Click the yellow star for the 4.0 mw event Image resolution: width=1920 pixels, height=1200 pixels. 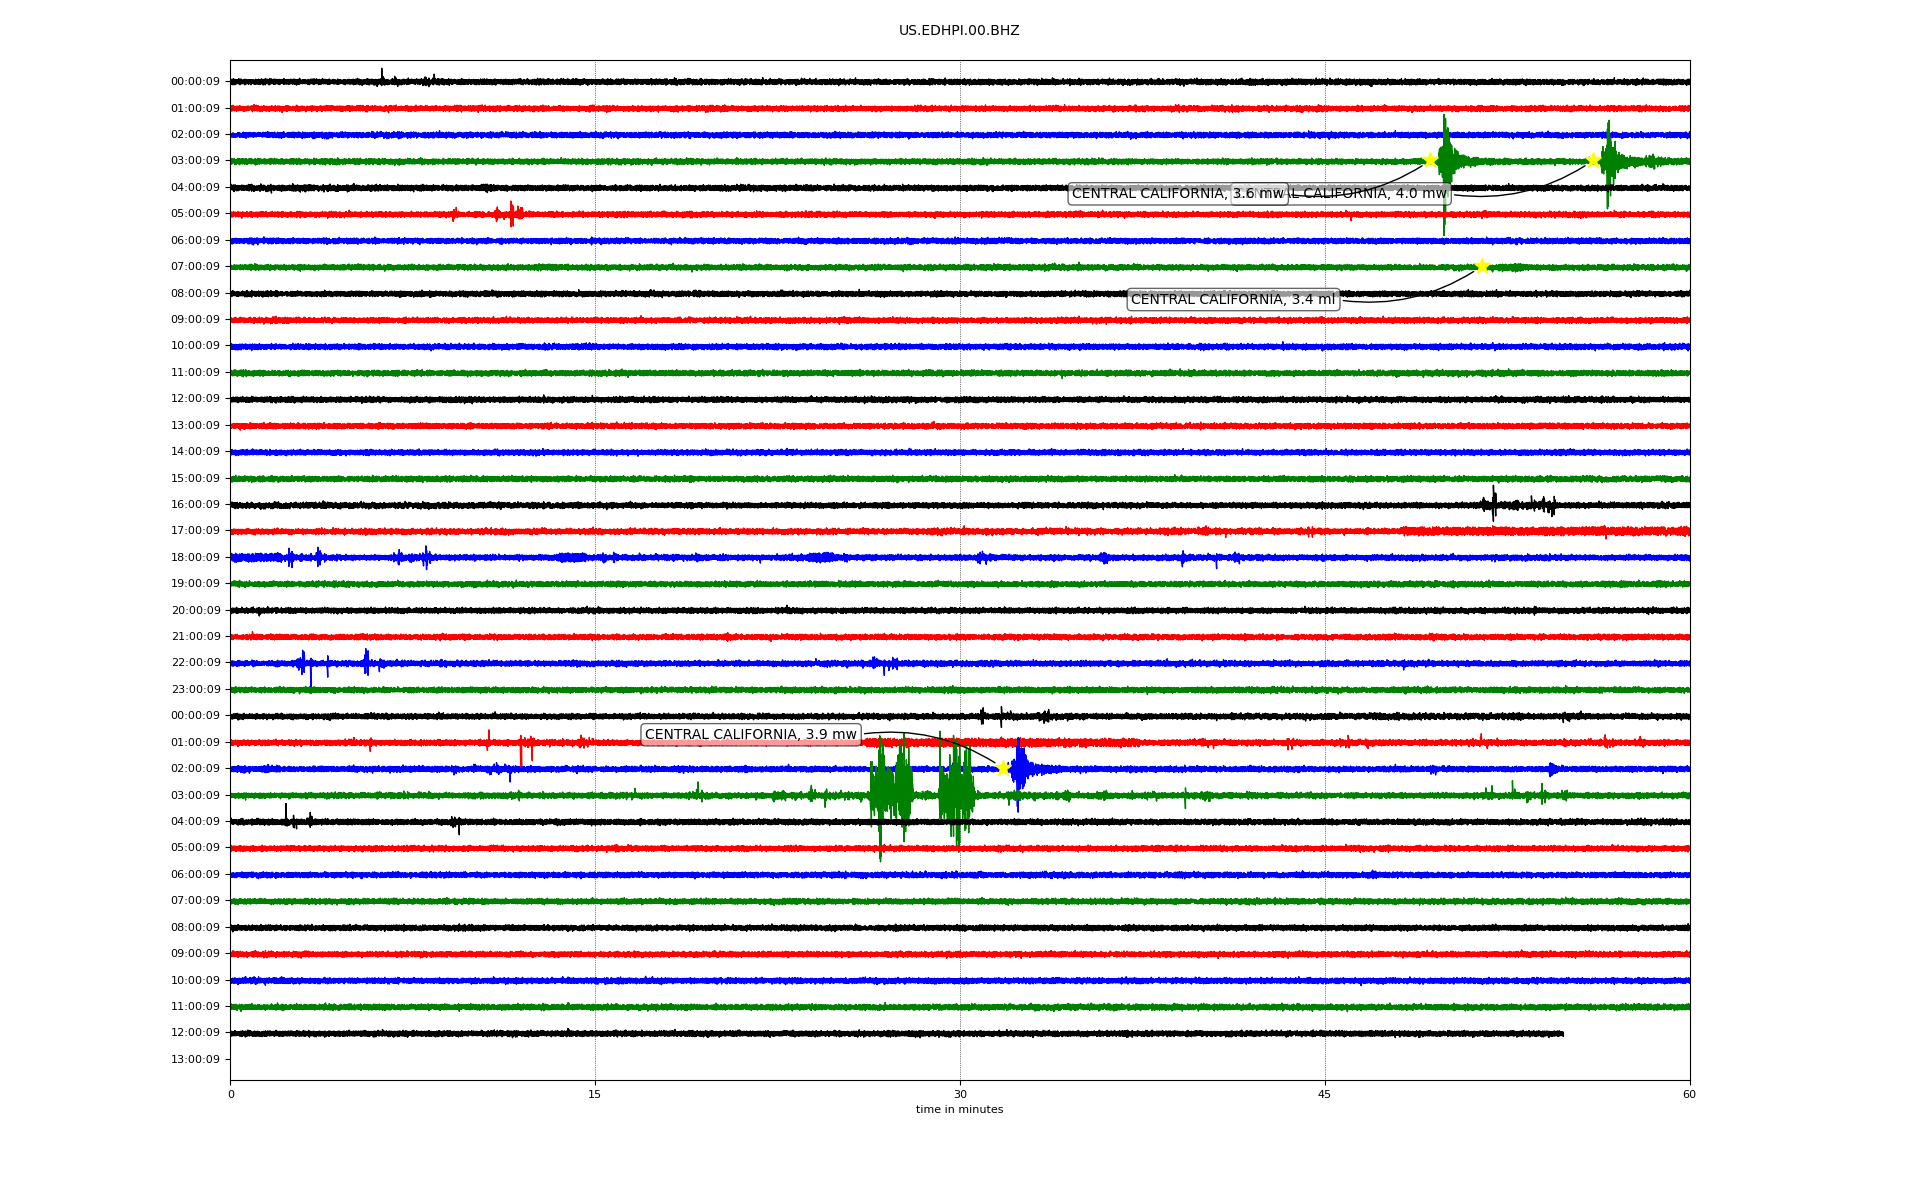1593,160
